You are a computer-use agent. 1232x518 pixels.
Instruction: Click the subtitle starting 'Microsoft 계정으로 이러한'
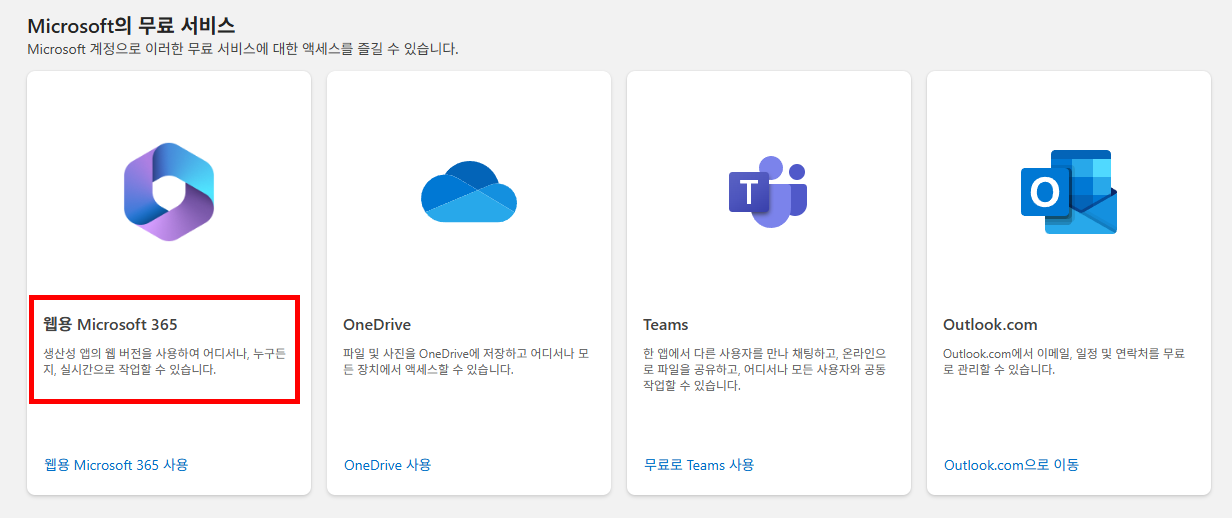point(243,49)
